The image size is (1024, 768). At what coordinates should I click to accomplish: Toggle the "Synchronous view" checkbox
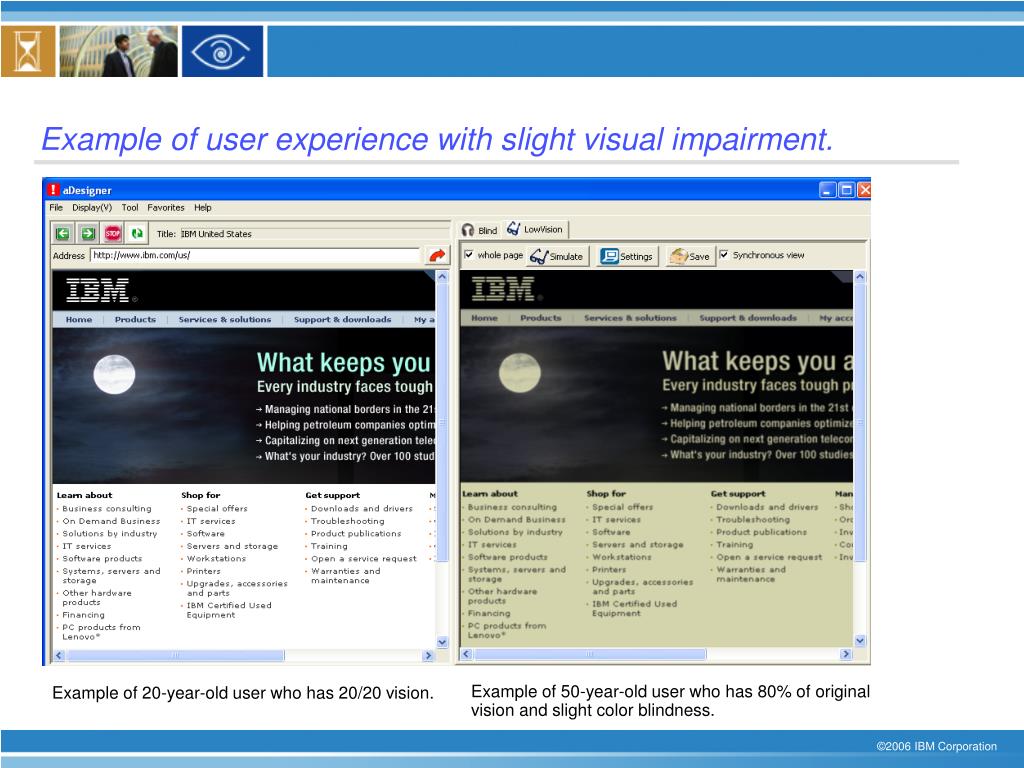pos(724,255)
